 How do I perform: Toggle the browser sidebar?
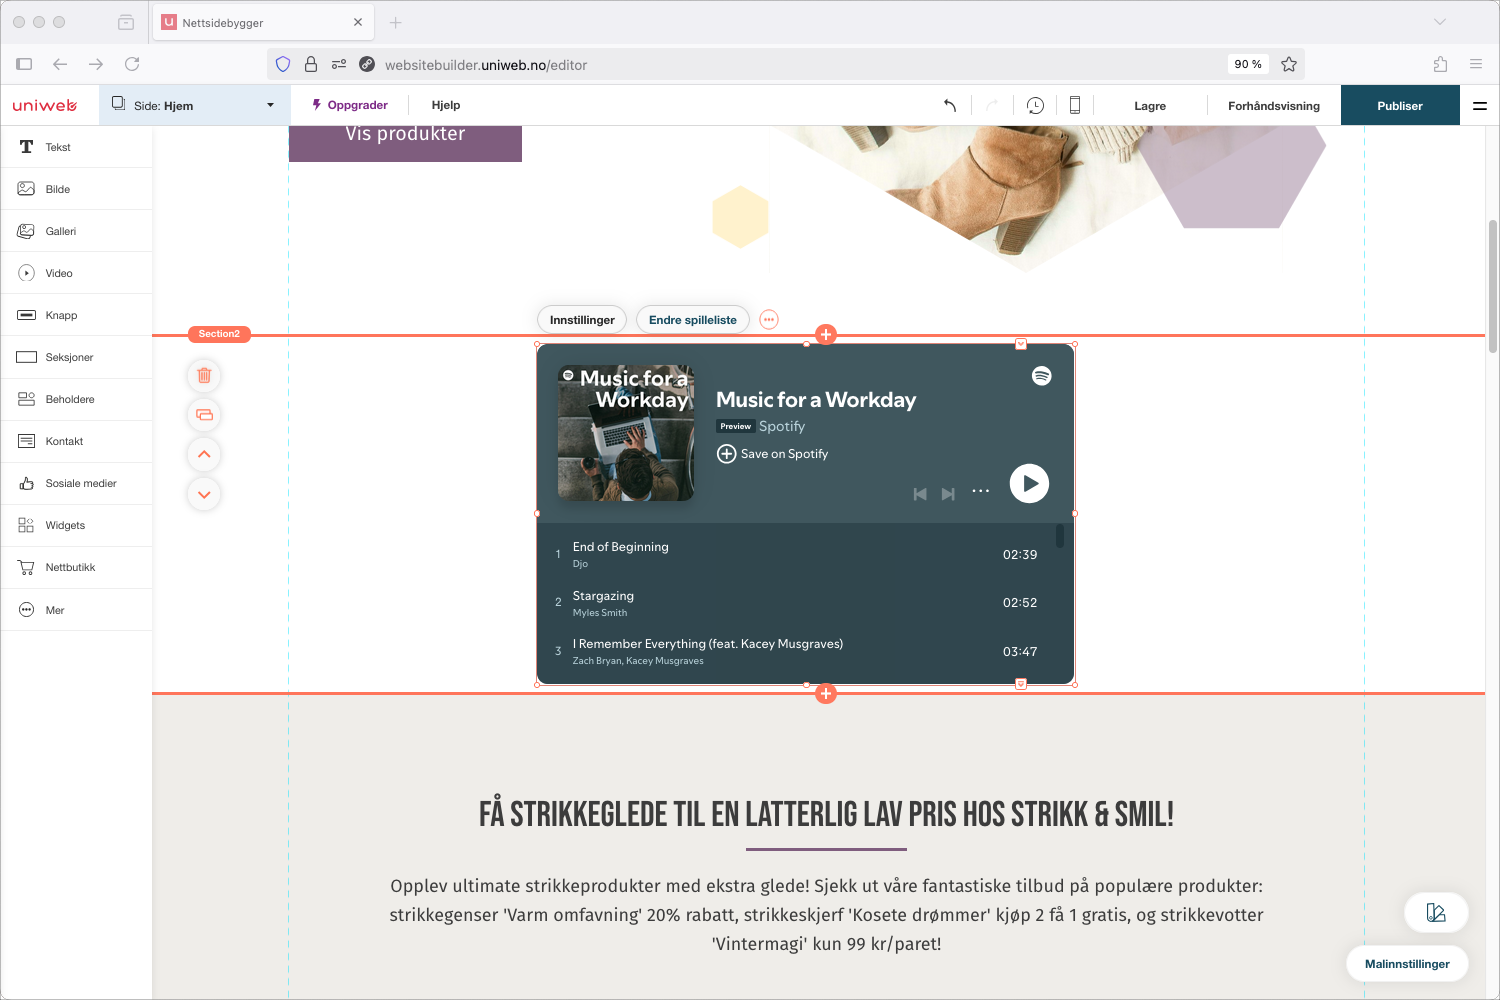click(24, 64)
